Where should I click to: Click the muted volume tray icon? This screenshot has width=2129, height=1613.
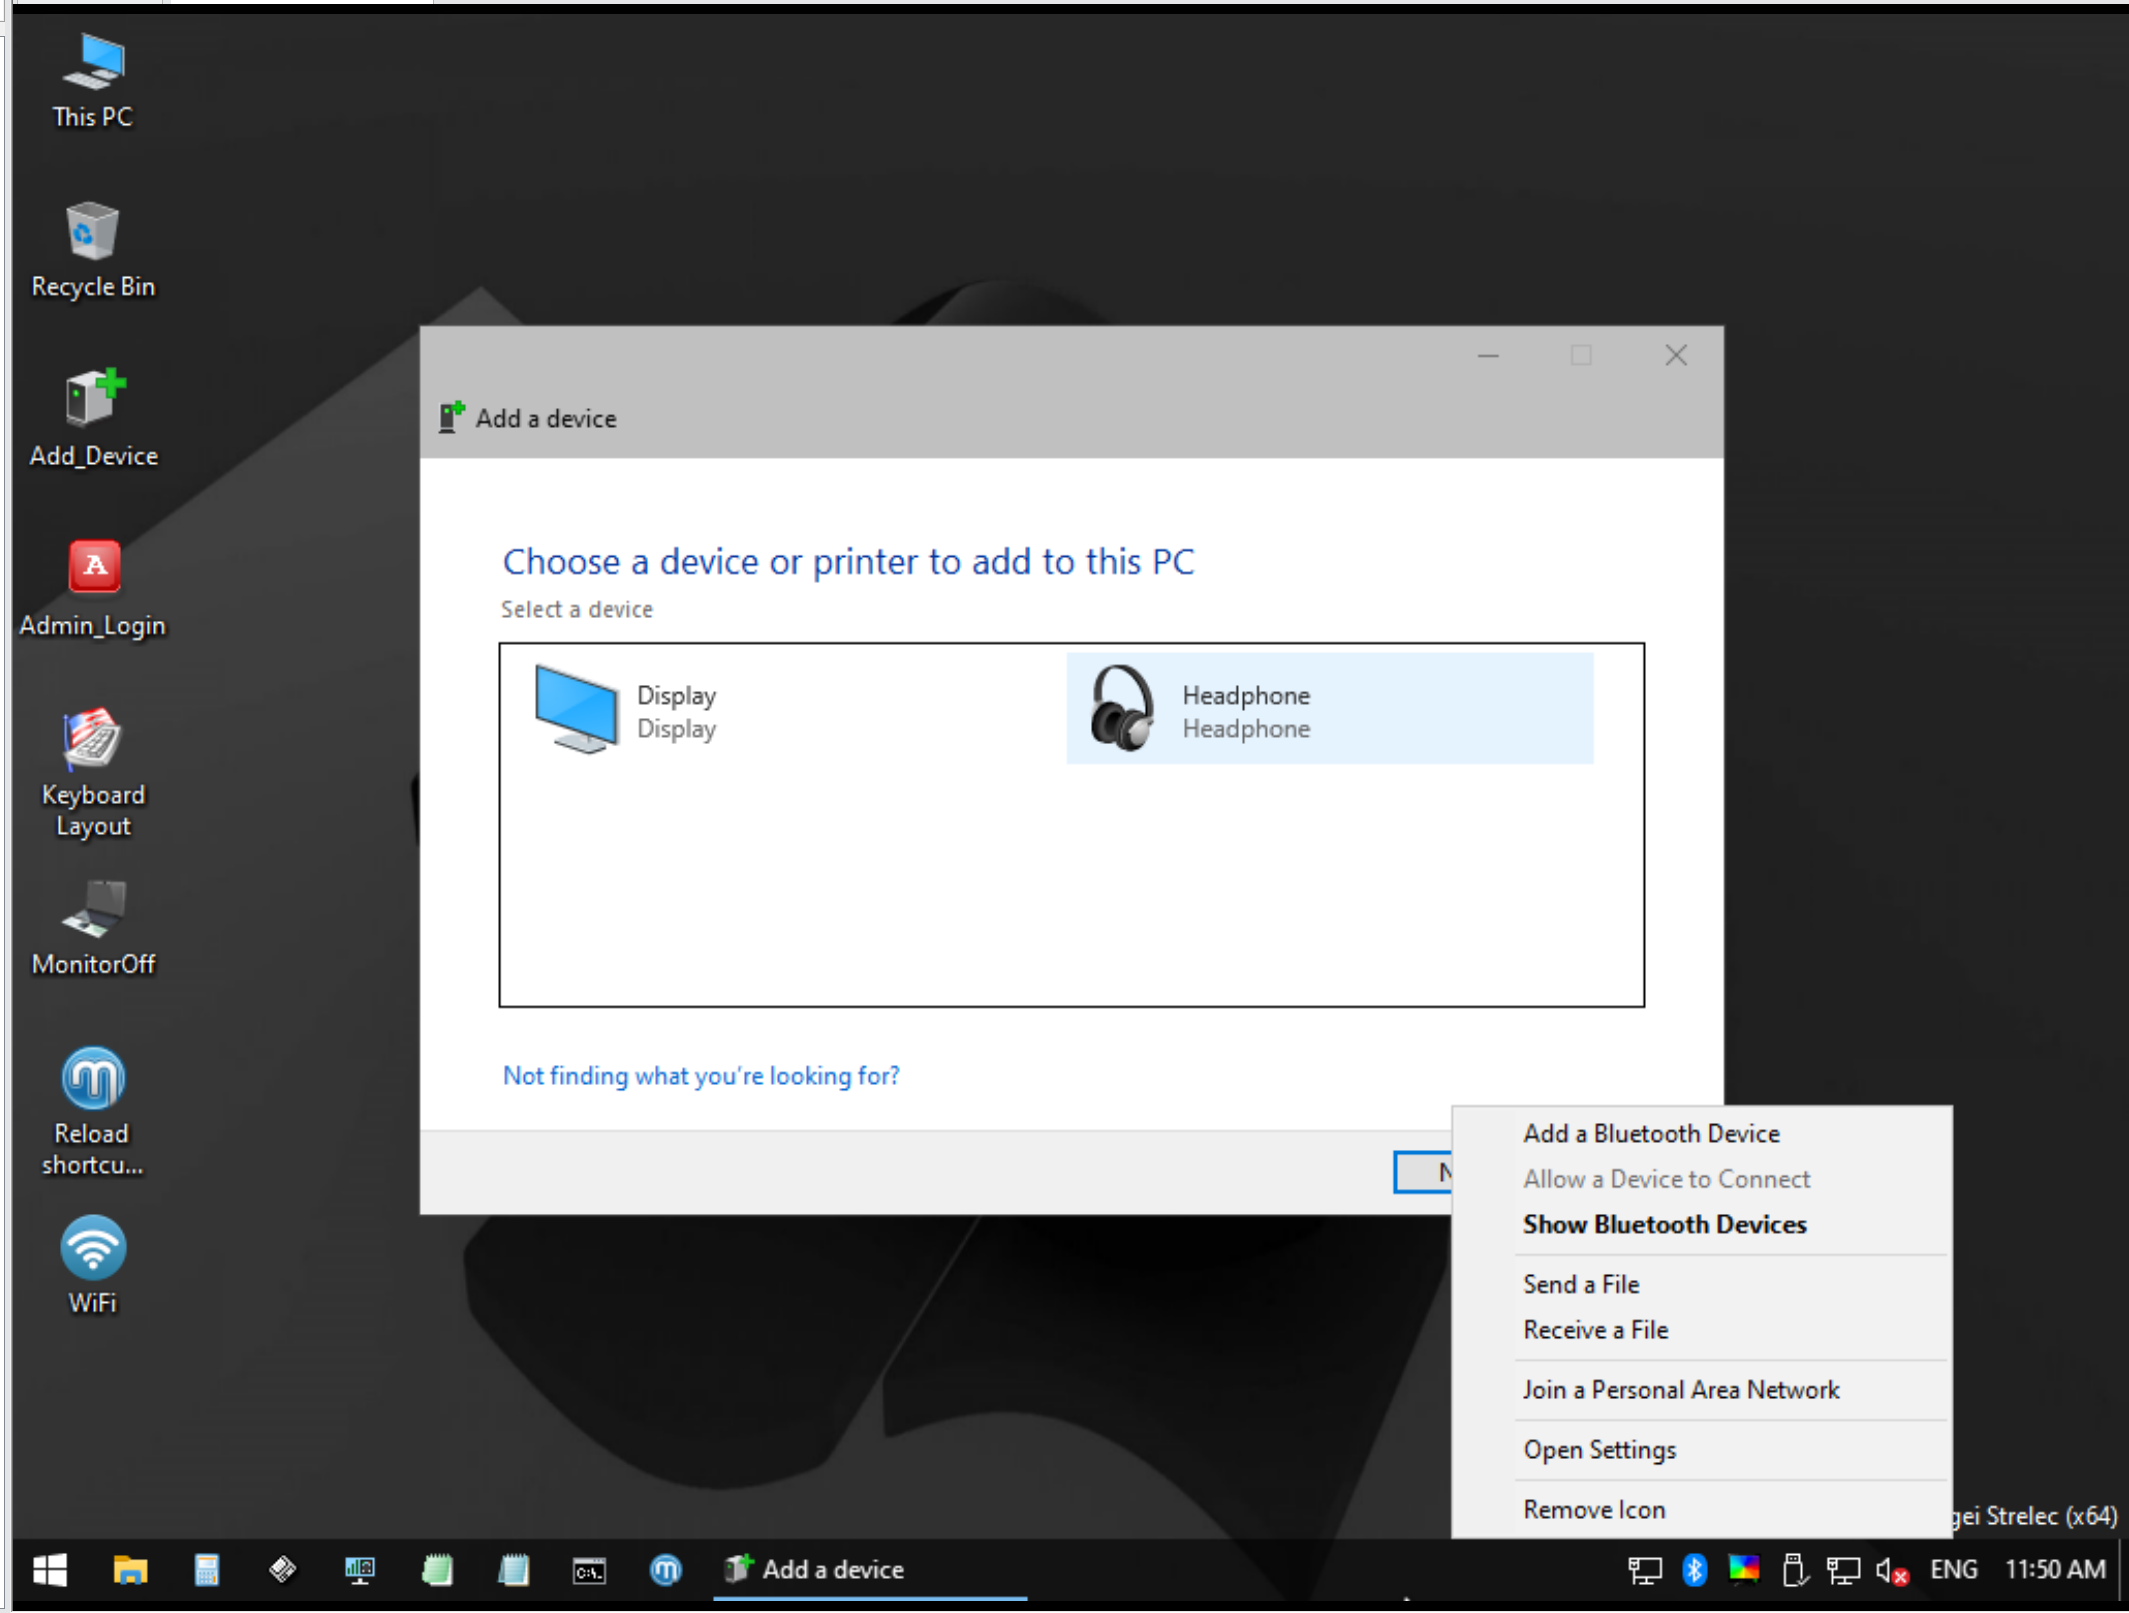tap(1891, 1570)
